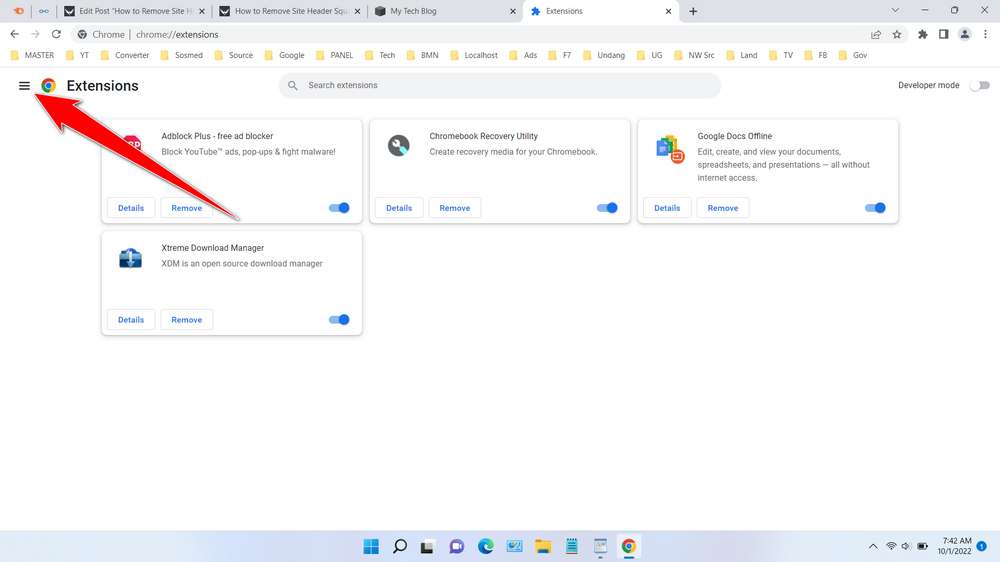Open a new tab with plus button
Screen dimensions: 1000x562
(x=693, y=11)
